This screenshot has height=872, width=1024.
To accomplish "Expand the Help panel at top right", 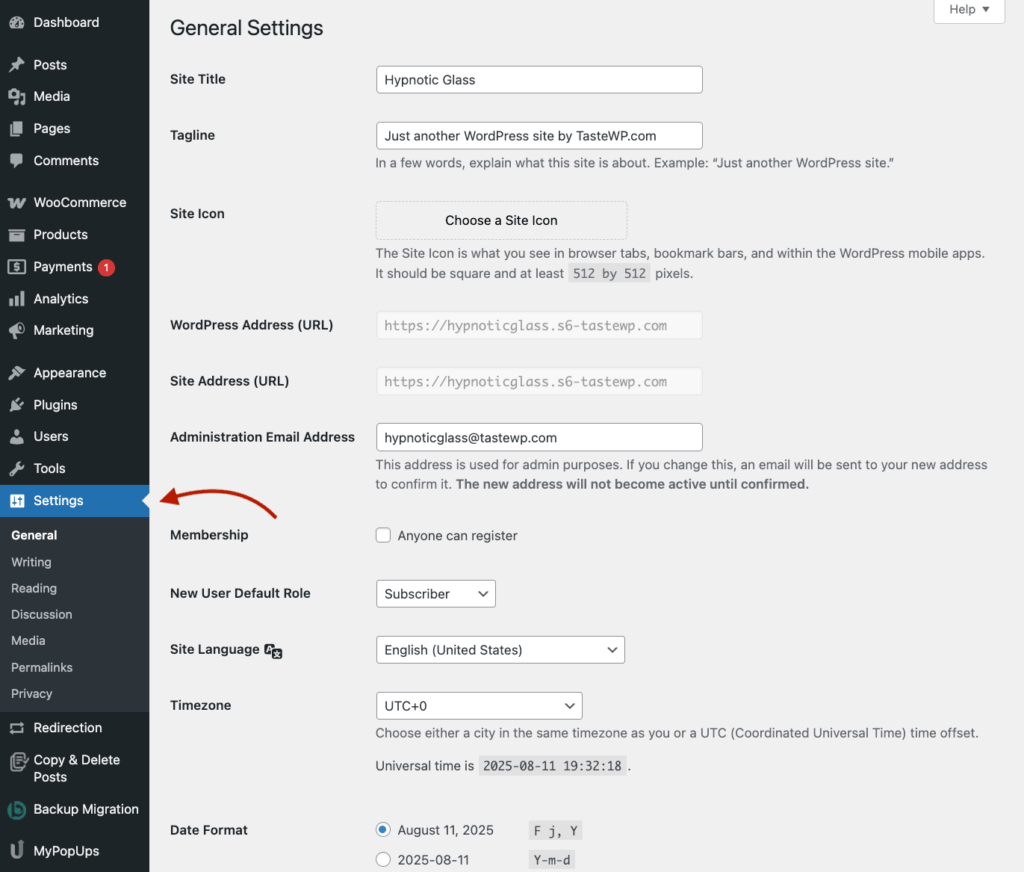I will click(968, 9).
